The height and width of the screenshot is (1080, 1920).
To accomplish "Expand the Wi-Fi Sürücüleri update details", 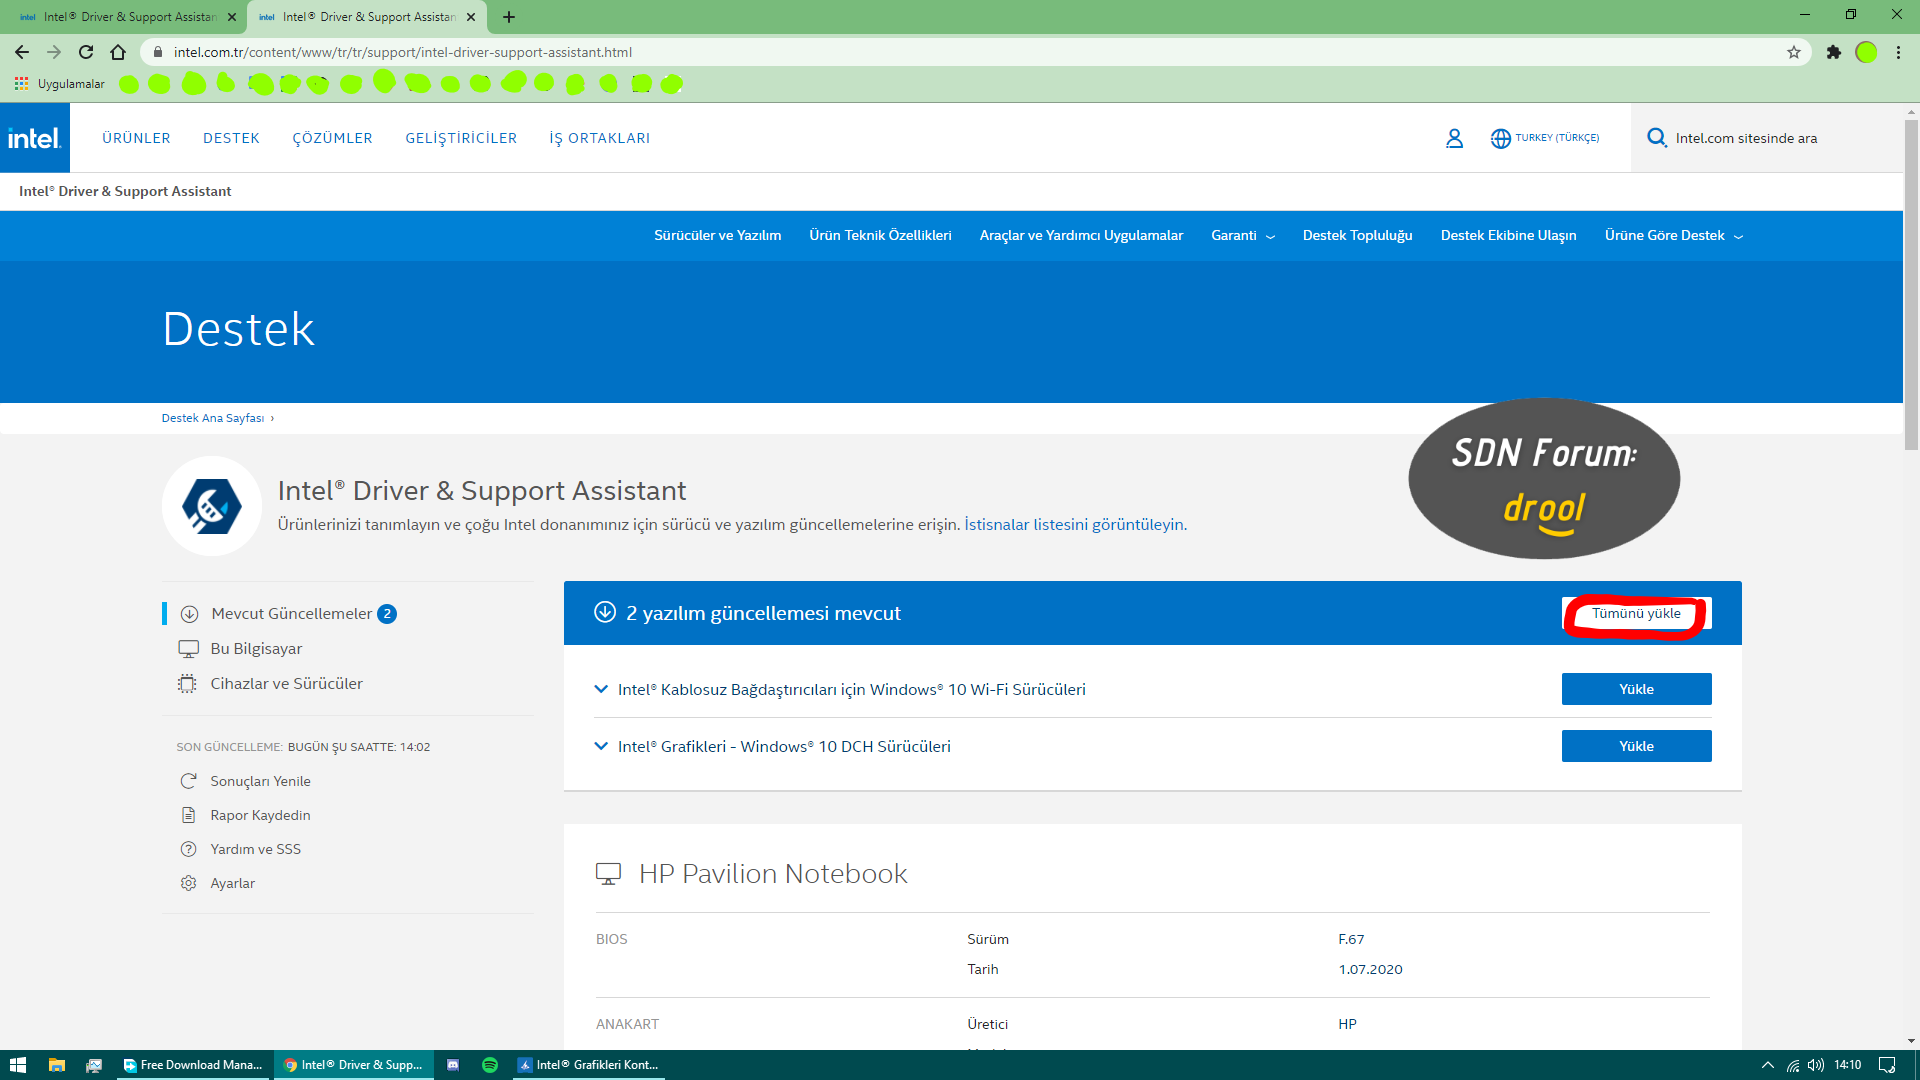I will pos(601,689).
